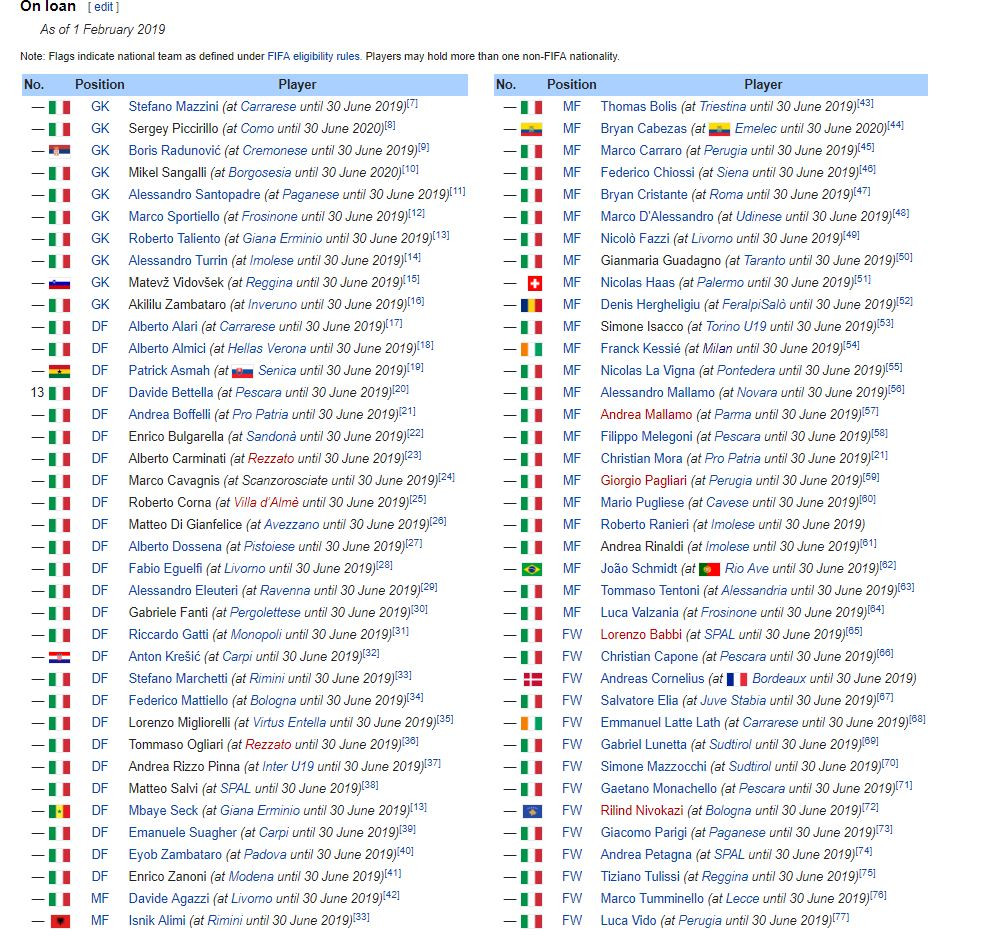1004x937 pixels.
Task: Click the Serbia flag beside Boris Radunović
Action: tap(60, 151)
